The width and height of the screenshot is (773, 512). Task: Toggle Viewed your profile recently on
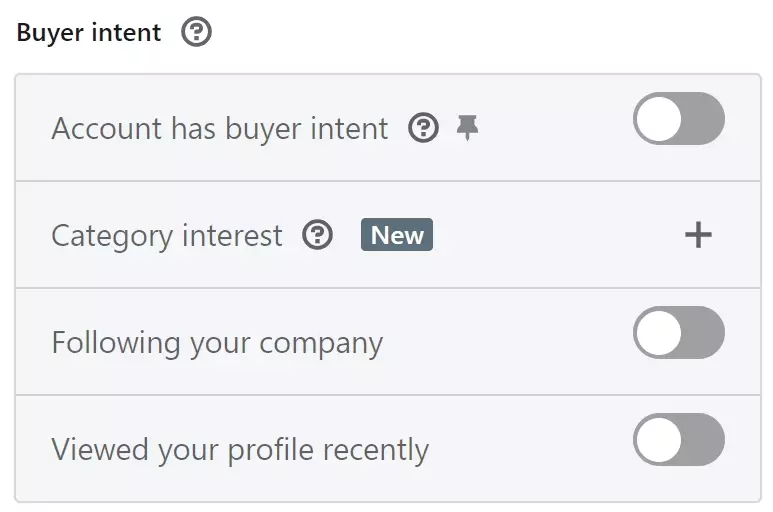coord(679,440)
